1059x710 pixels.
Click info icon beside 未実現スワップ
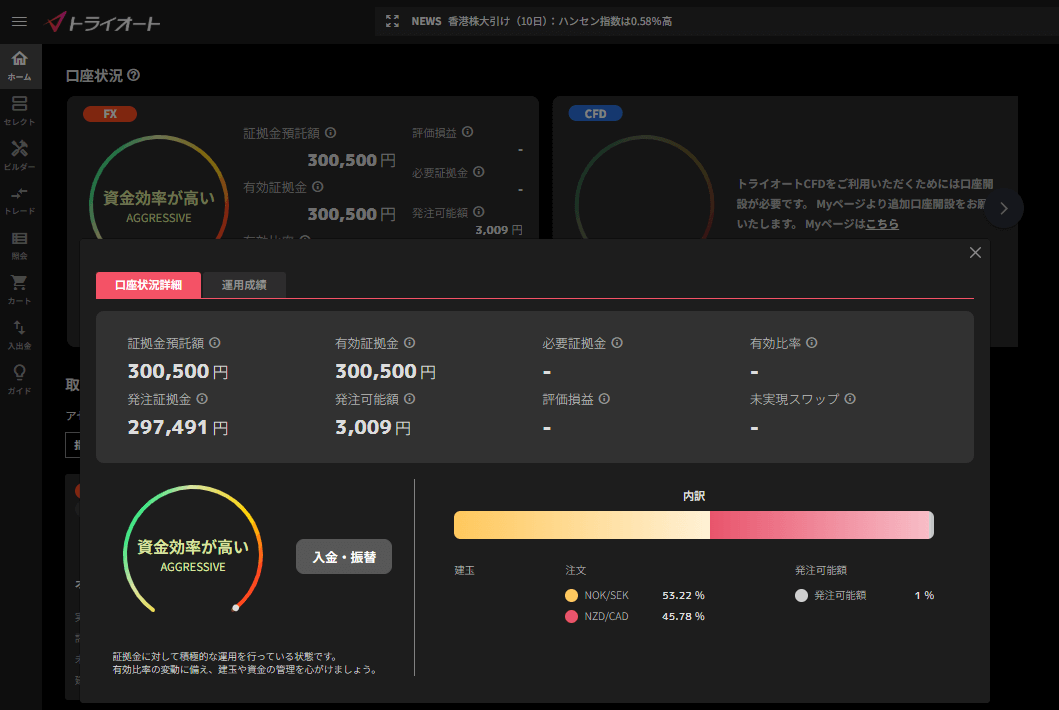(x=850, y=399)
